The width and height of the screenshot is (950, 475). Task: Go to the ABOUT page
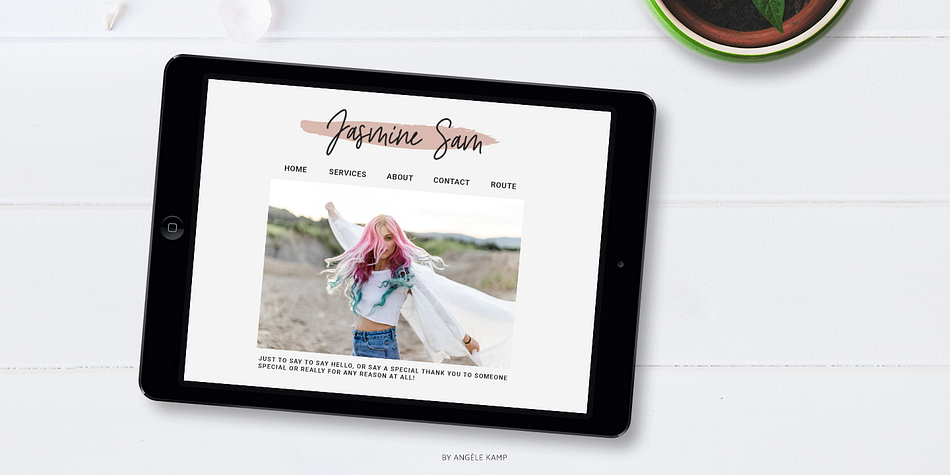tap(400, 177)
